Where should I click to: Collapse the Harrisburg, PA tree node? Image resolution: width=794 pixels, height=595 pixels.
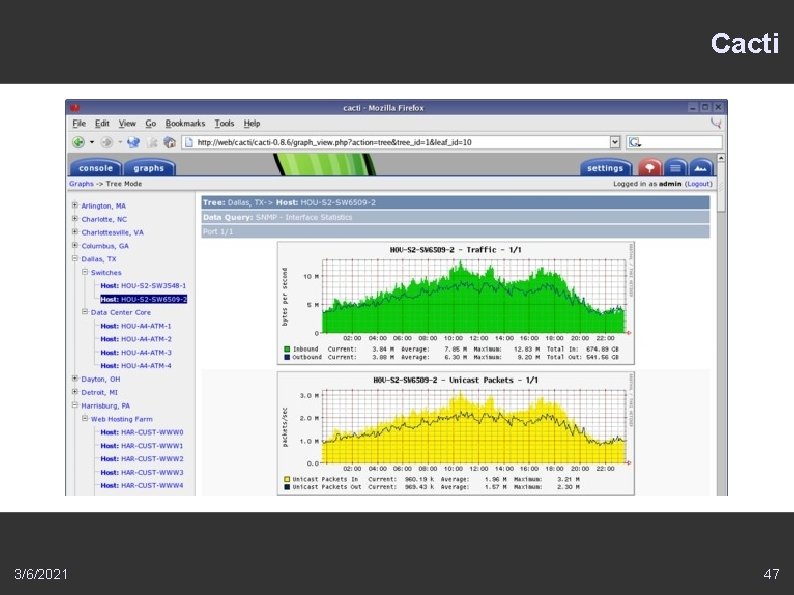click(x=75, y=405)
